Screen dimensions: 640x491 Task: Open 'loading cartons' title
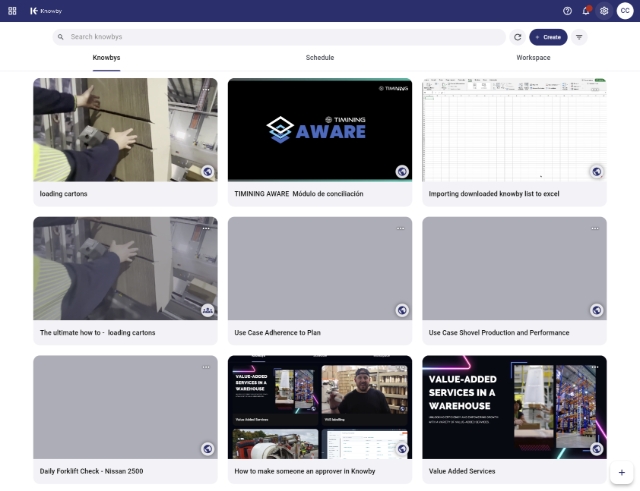[63, 194]
